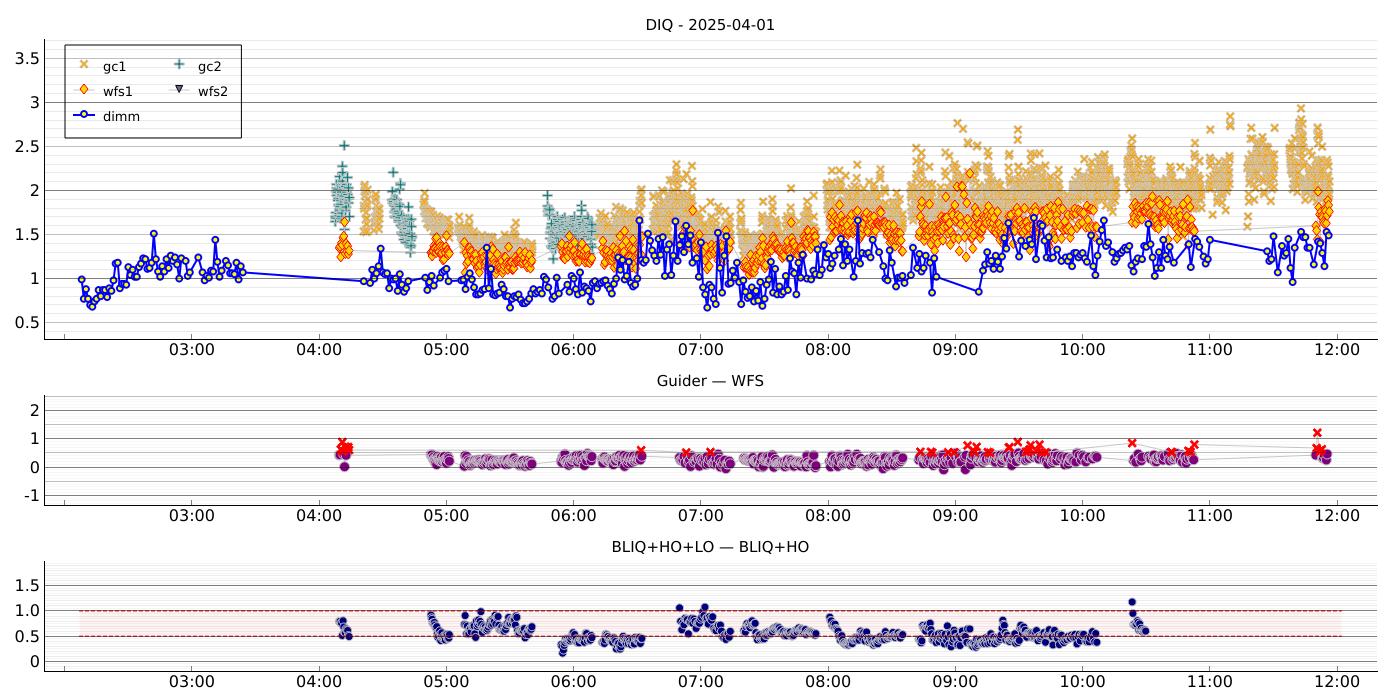Screen dimensions: 1400x700
Task: Click the 12:00 x-axis tick under DIQ plot
Action: click(x=1337, y=350)
